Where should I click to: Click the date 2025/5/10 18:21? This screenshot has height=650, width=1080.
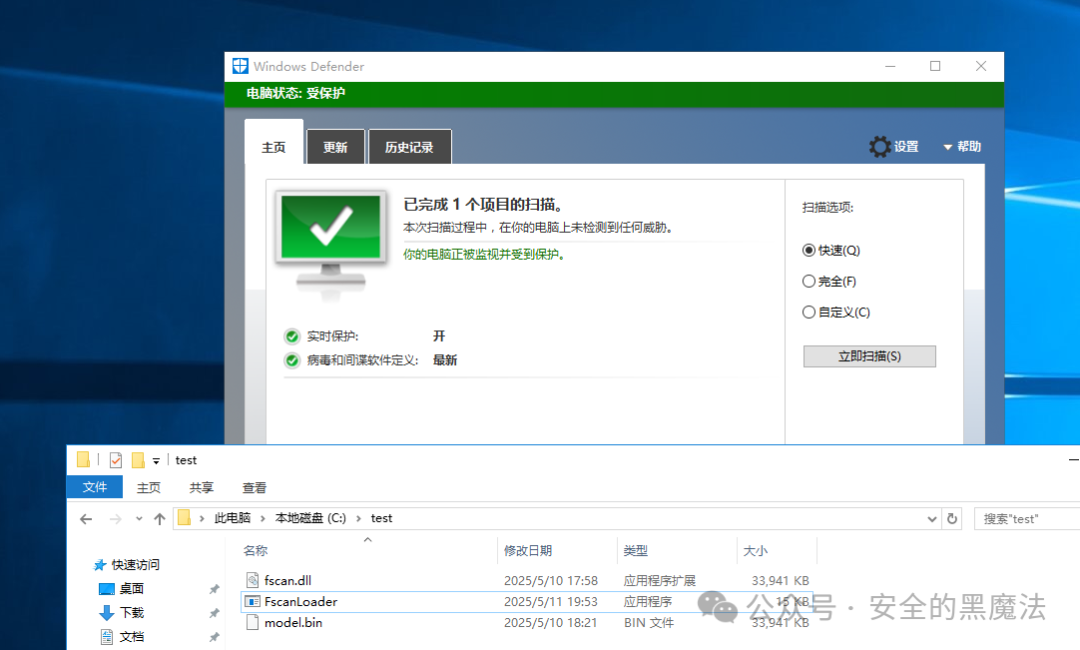click(550, 622)
